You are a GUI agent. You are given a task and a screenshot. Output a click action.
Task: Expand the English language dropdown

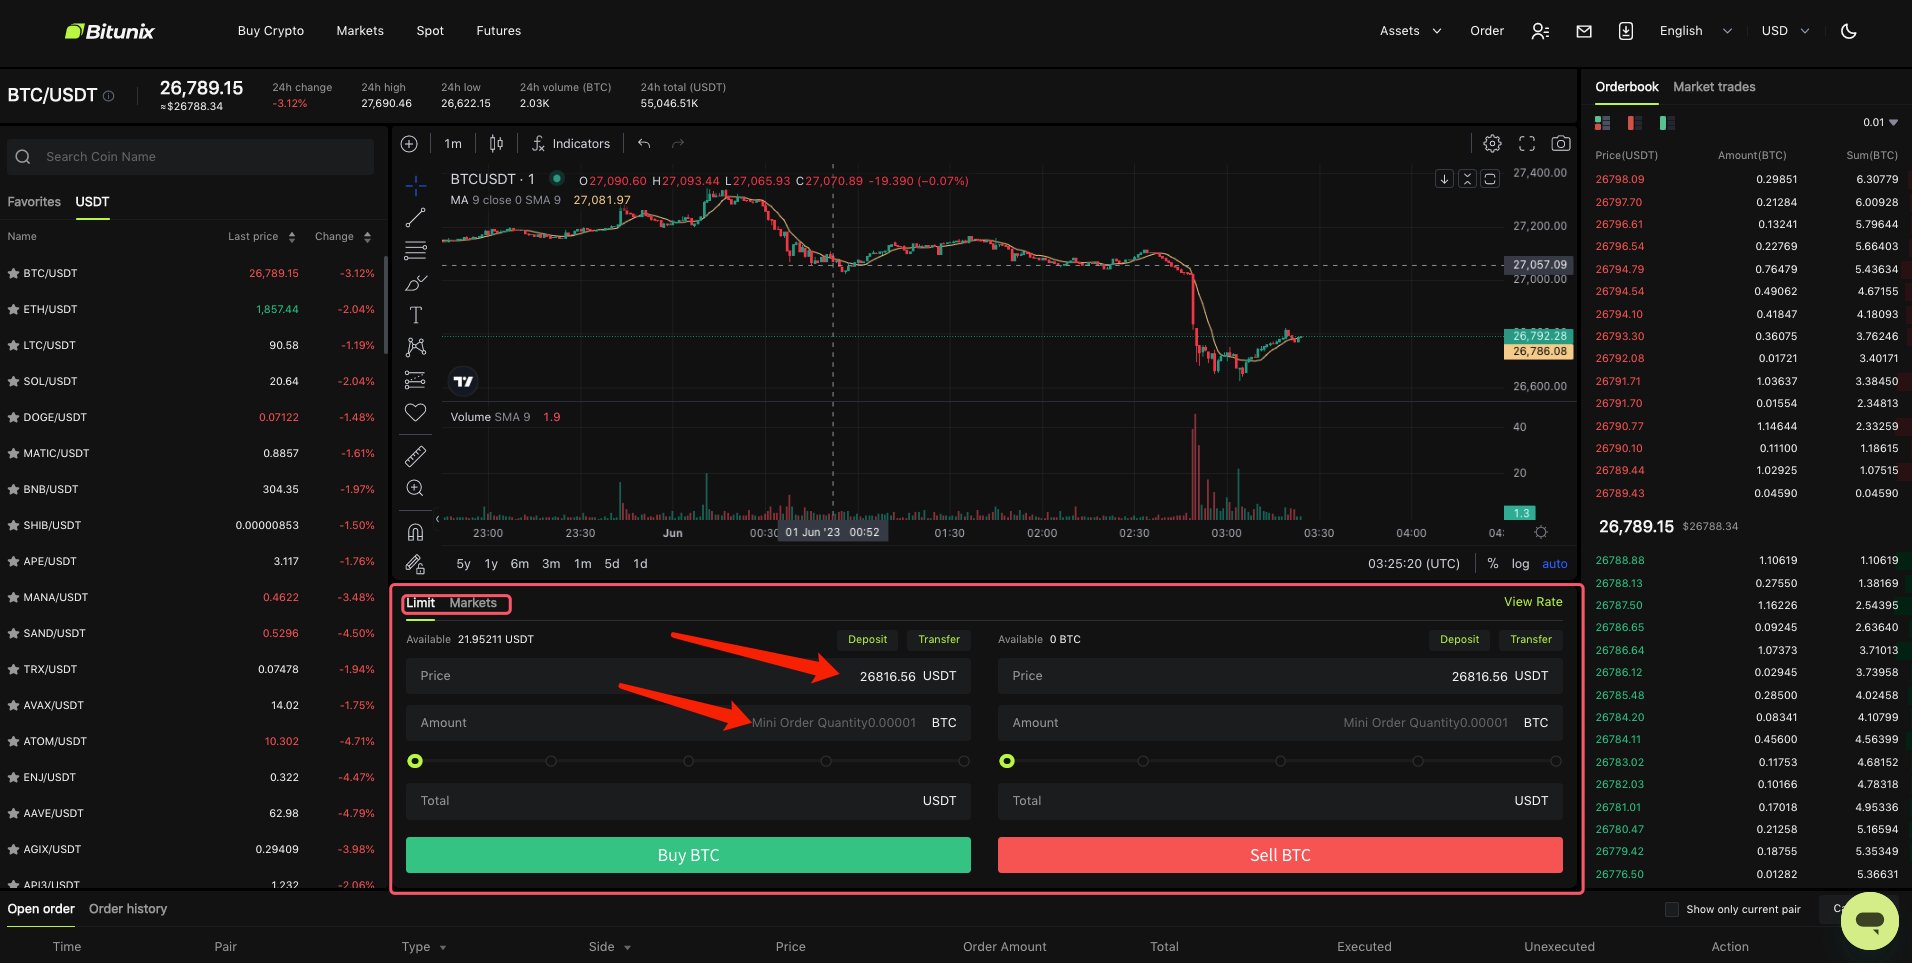tap(1695, 31)
